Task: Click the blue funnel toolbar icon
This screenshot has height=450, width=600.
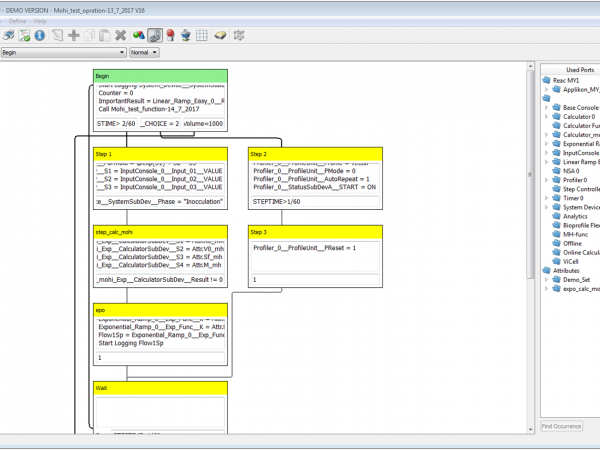Action: (186, 36)
